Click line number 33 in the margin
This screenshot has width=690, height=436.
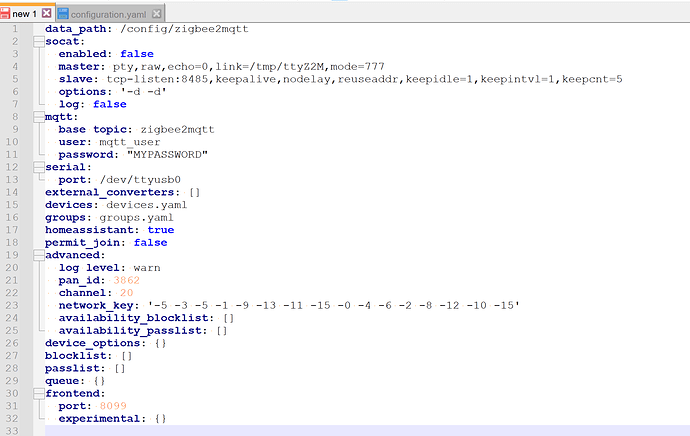(x=12, y=431)
